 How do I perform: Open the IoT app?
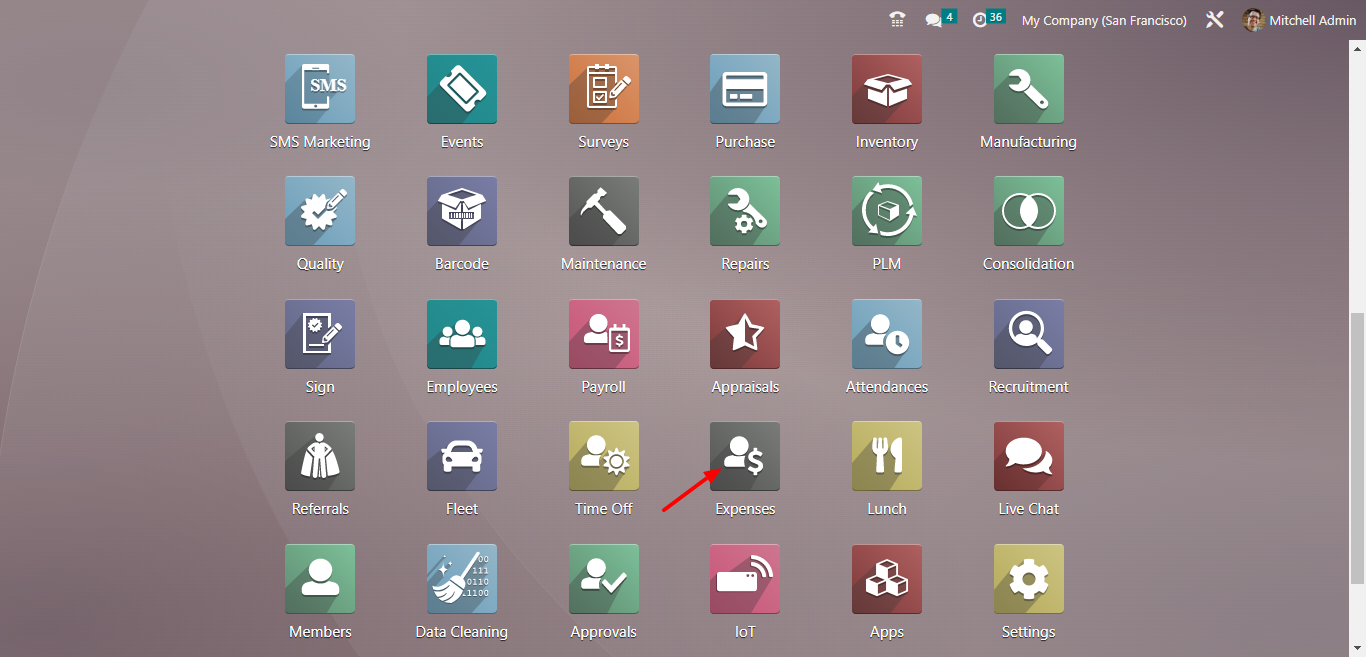tap(744, 592)
